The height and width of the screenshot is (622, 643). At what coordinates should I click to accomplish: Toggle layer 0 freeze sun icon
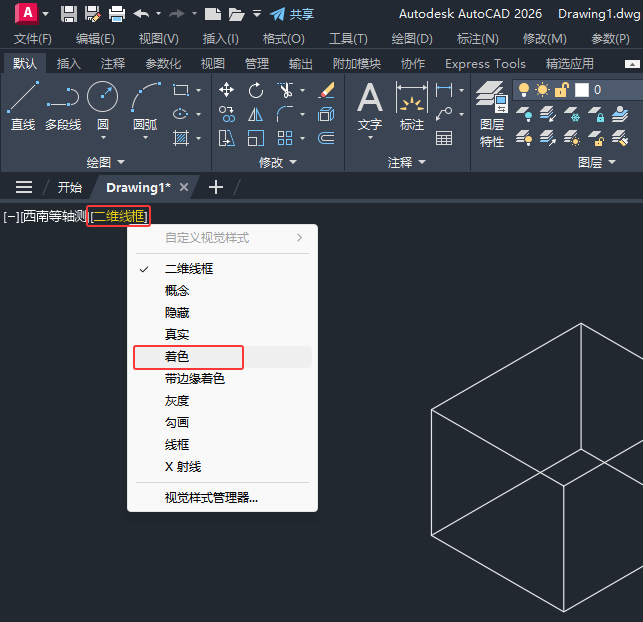tap(542, 90)
